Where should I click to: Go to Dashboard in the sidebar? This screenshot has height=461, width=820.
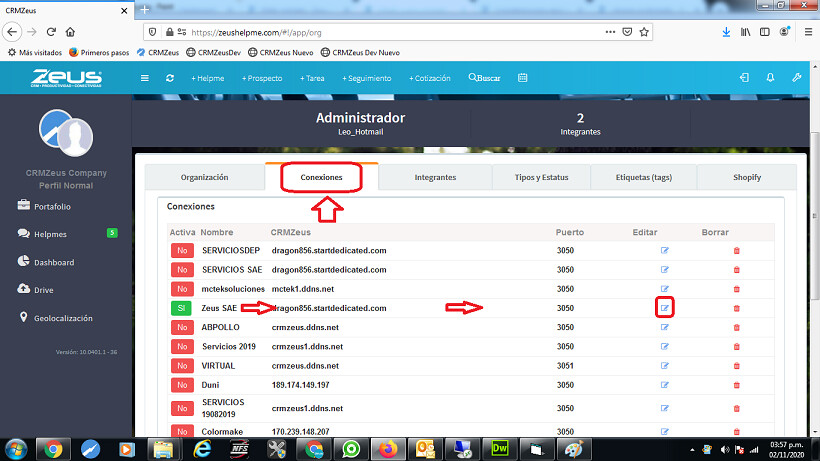[54, 262]
